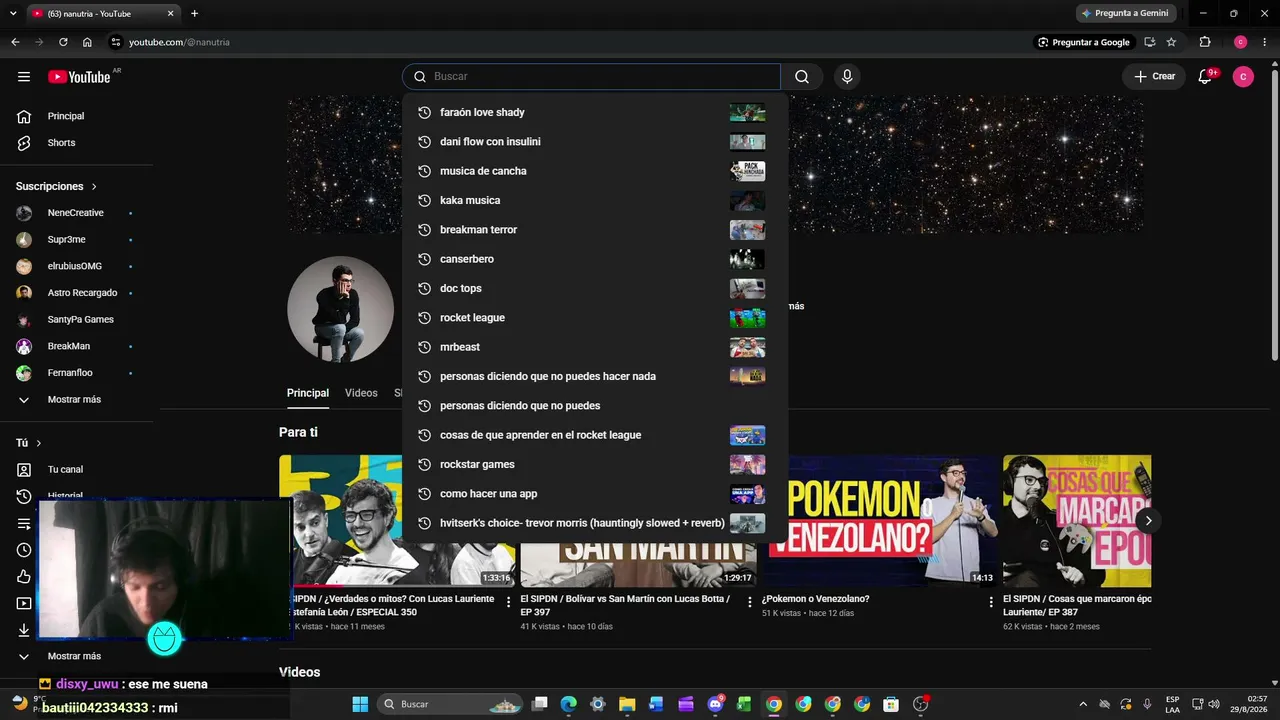The height and width of the screenshot is (720, 1280).
Task: Click the 'mrbeast' history suggestion
Action: (595, 347)
